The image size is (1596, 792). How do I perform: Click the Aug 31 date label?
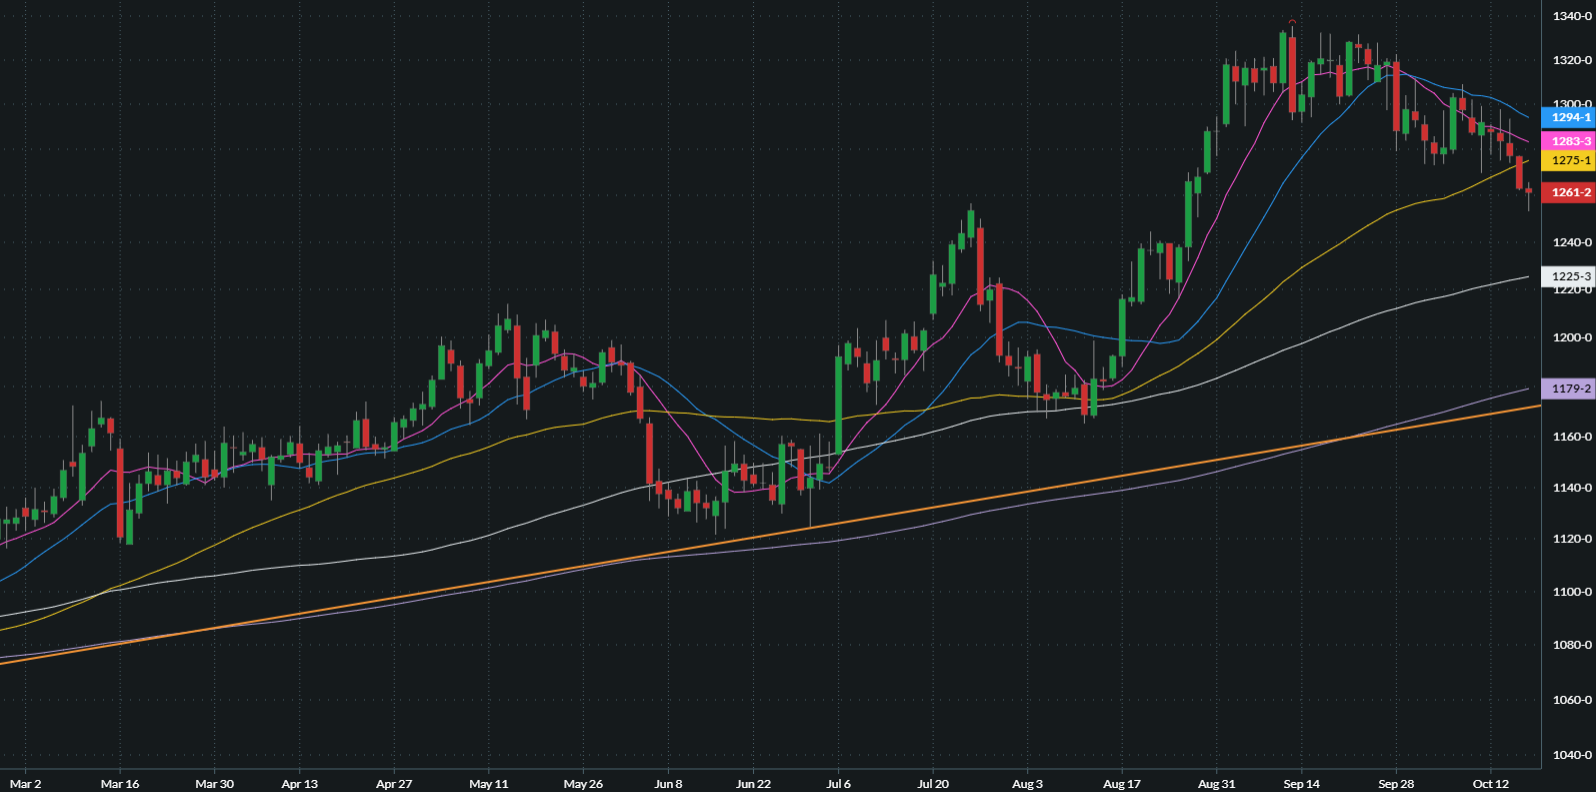click(x=1216, y=784)
